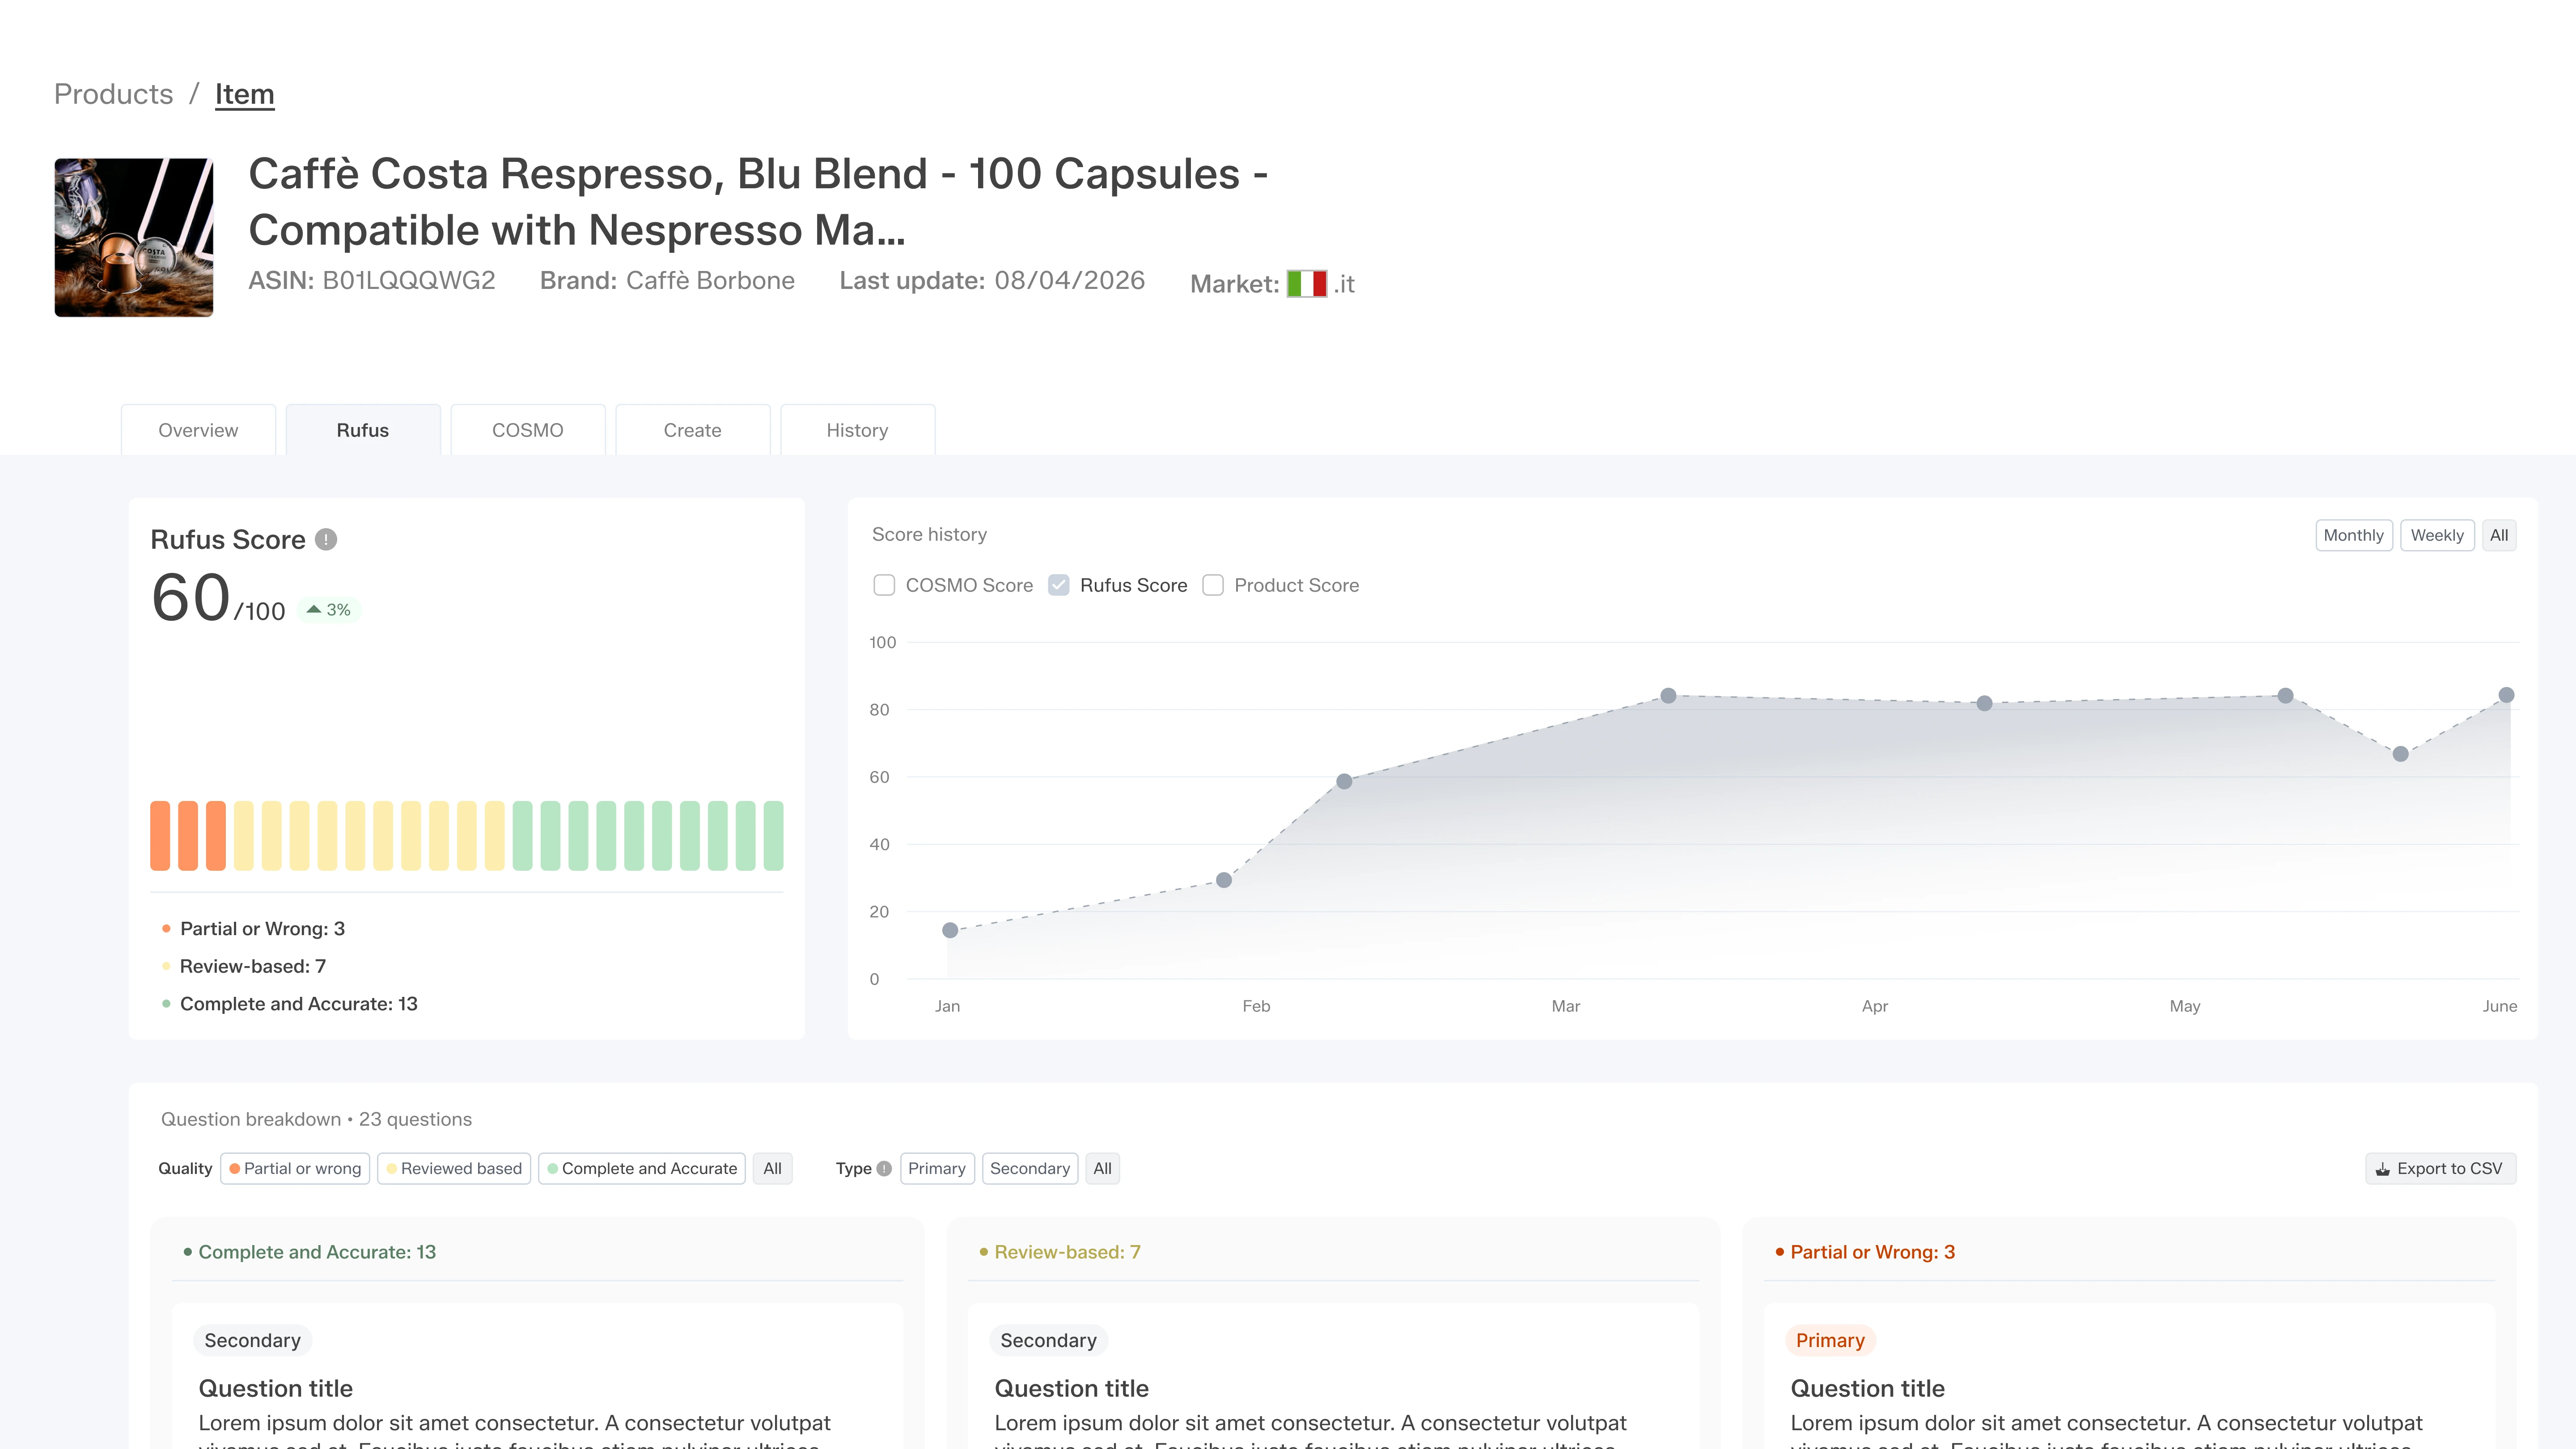Click the orange dot beside Partial or Wrong legend
The width and height of the screenshot is (2576, 1449).
click(166, 929)
